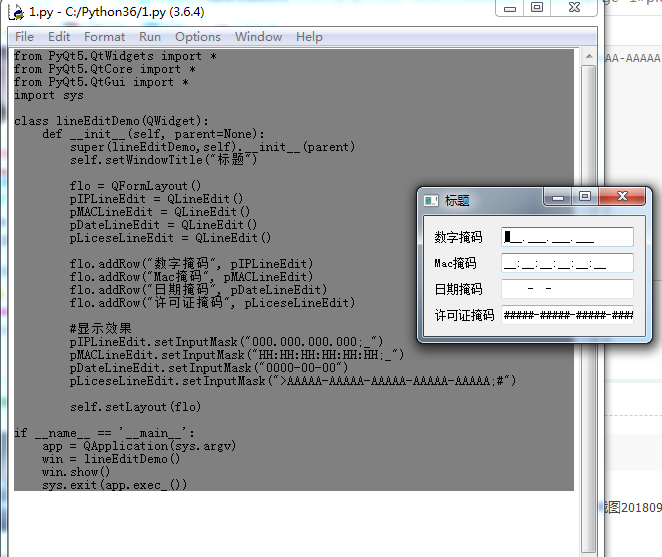Image resolution: width=662 pixels, height=557 pixels.
Task: Open the File menu
Action: [24, 37]
